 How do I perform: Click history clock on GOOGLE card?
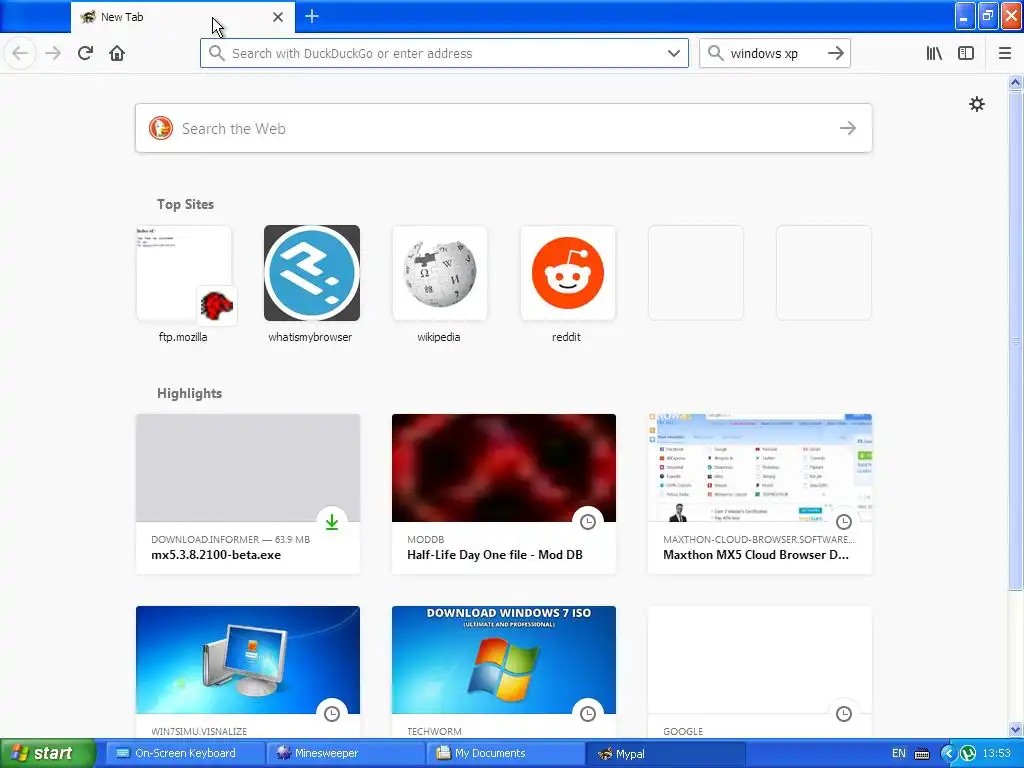pyautogui.click(x=844, y=714)
